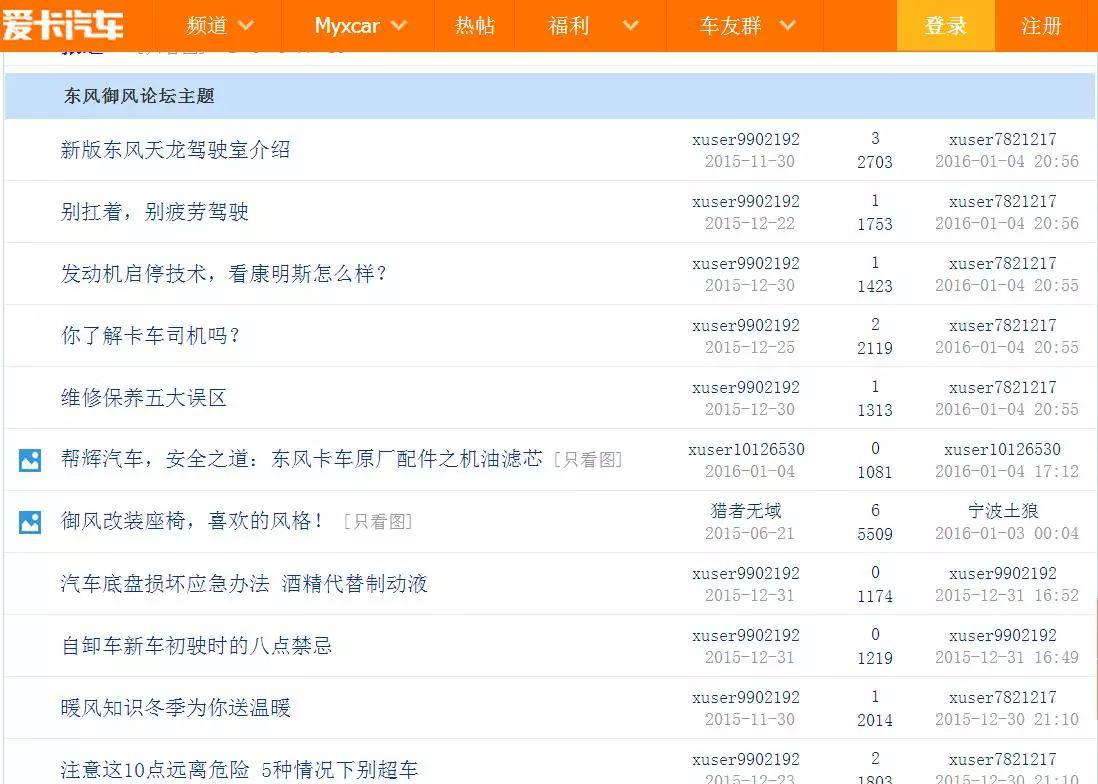
Task: Click 只看图 link for 帮辉汽车 thread
Action: tap(588, 460)
